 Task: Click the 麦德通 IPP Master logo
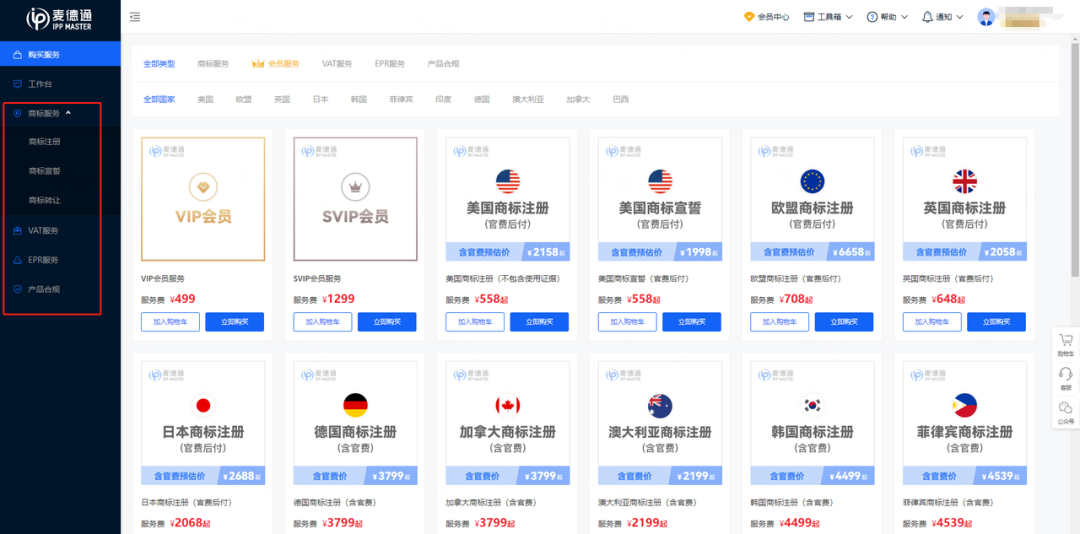pos(60,19)
